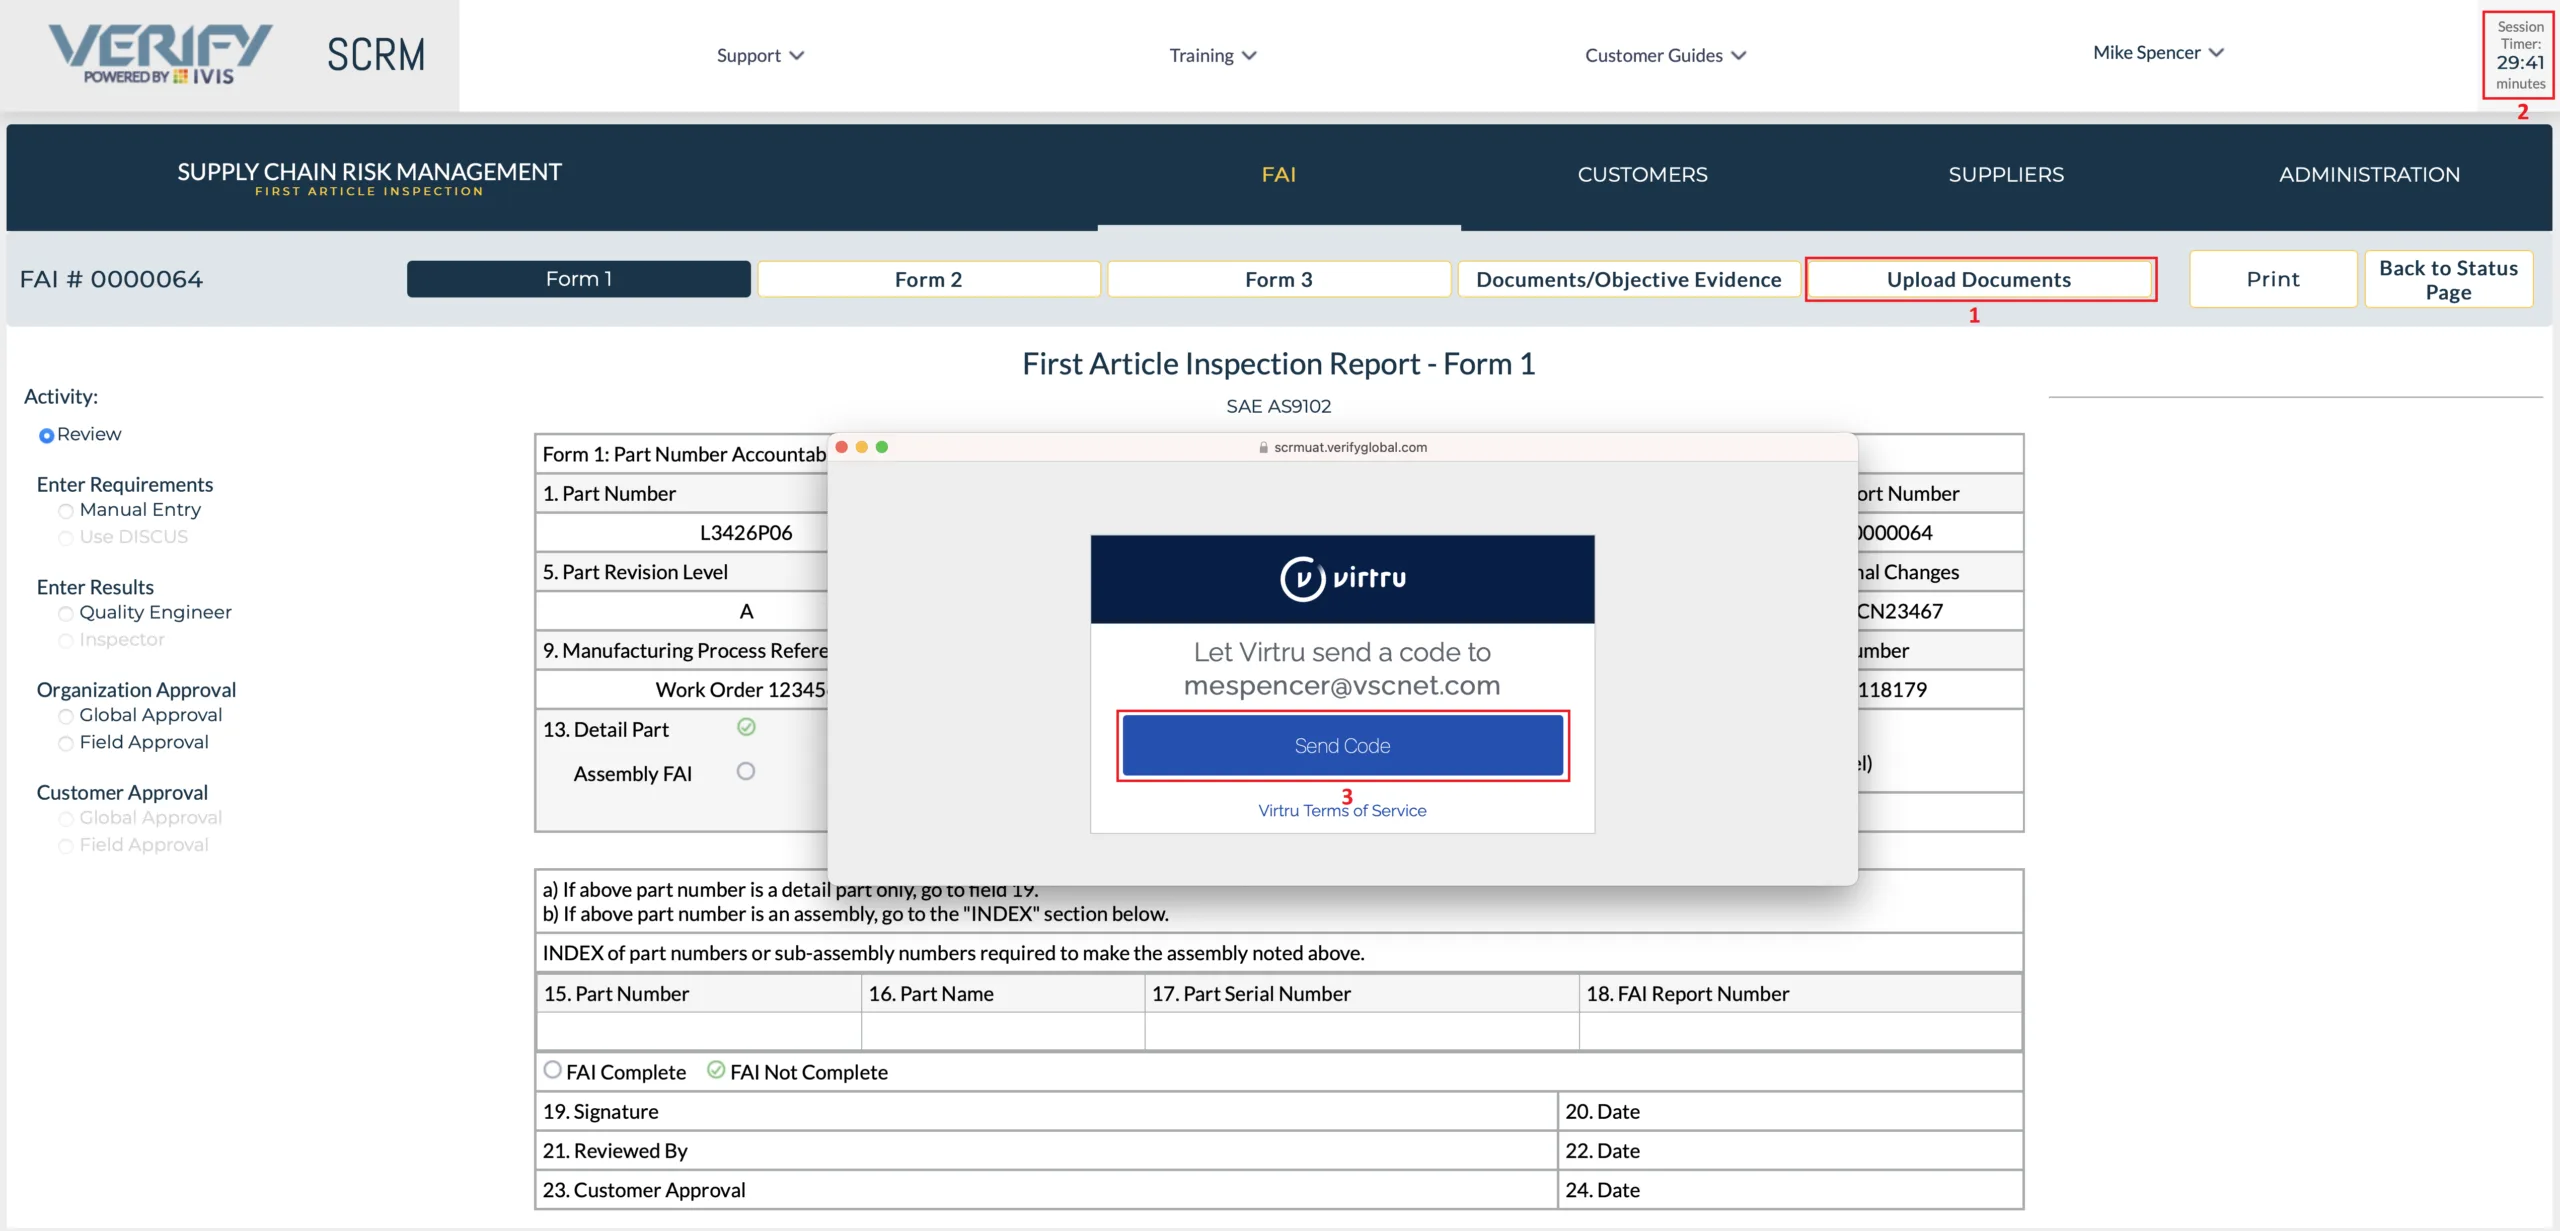Screen dimensions: 2560x1231
Task: Switch to Form 3
Action: 1279,279
